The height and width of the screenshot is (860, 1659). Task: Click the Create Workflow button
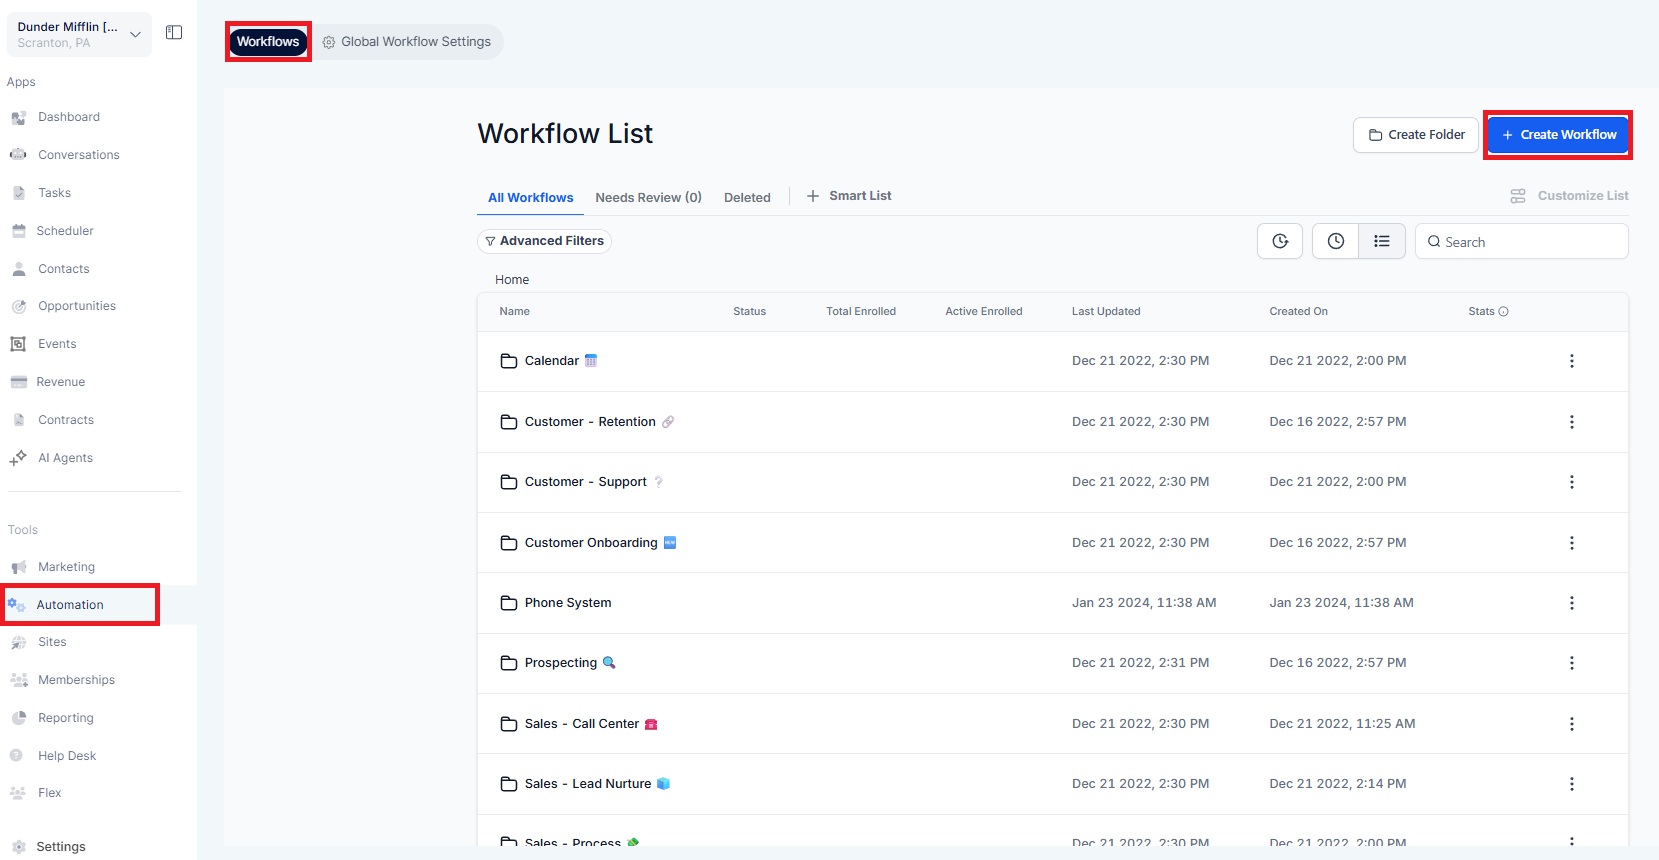(1558, 135)
